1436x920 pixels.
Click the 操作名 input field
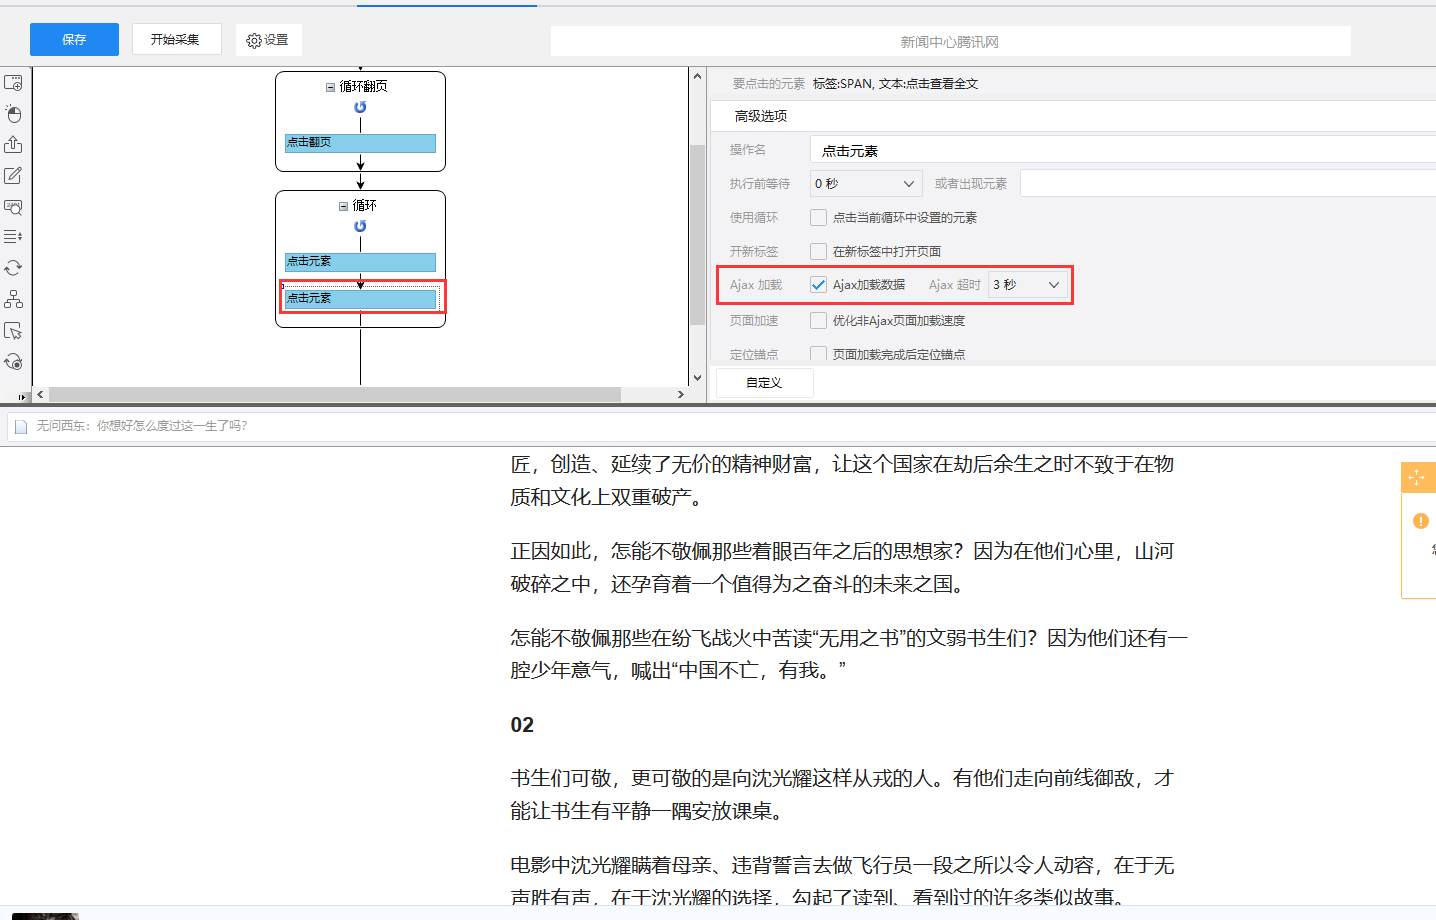tap(1120, 151)
